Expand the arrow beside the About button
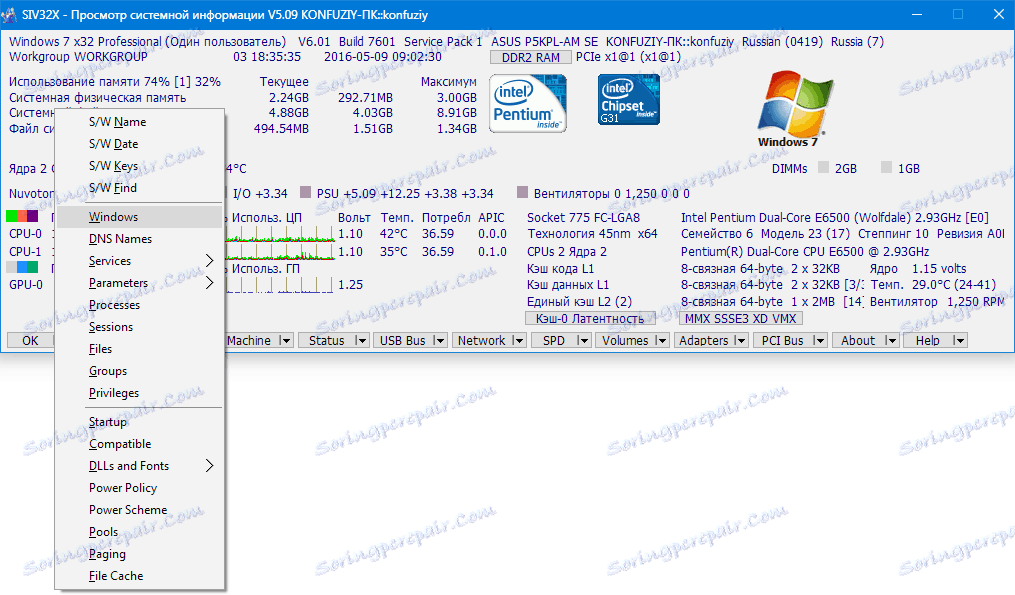Image resolution: width=1015 pixels, height=595 pixels. 891,341
